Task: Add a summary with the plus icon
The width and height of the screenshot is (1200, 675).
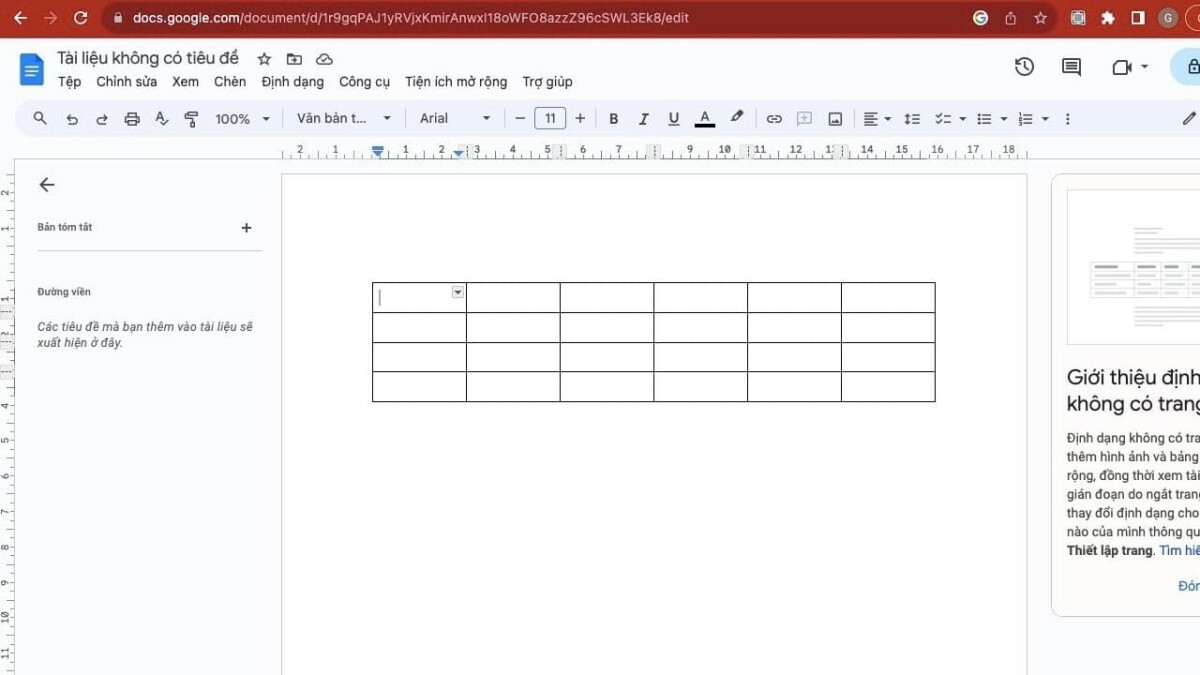Action: (246, 228)
